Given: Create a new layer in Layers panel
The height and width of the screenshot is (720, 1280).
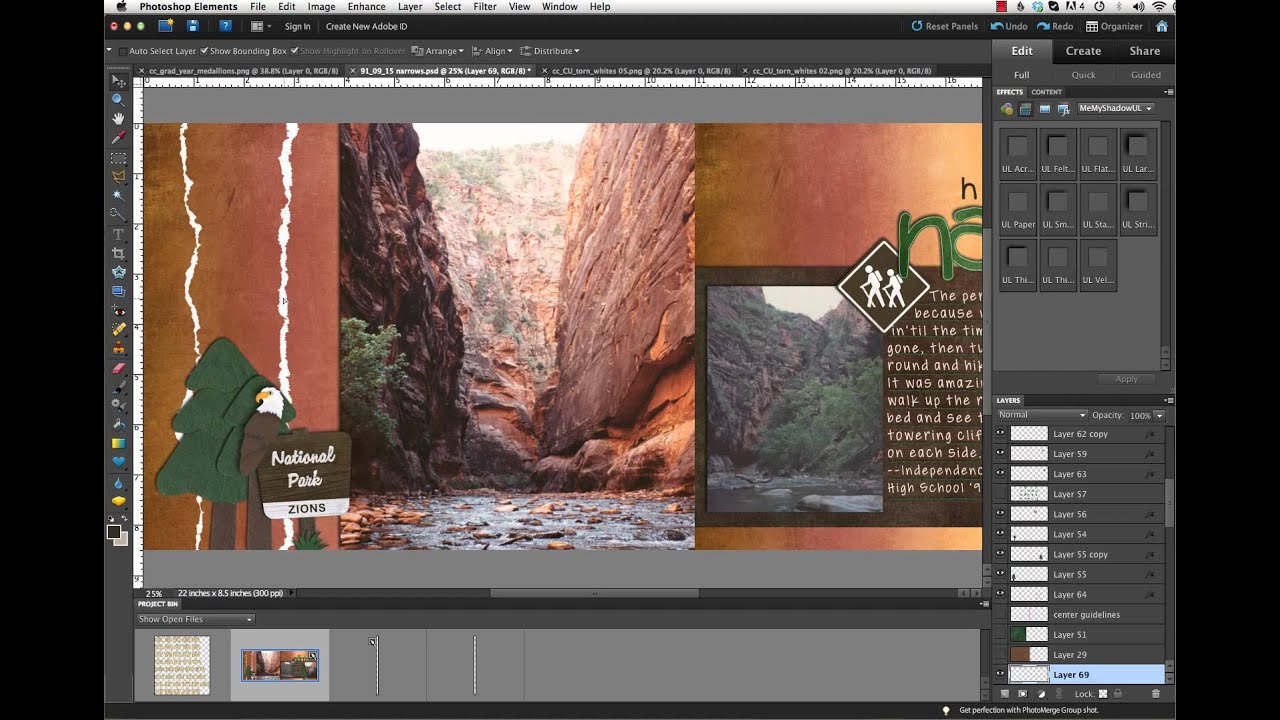Looking at the screenshot, I should click(x=1005, y=693).
